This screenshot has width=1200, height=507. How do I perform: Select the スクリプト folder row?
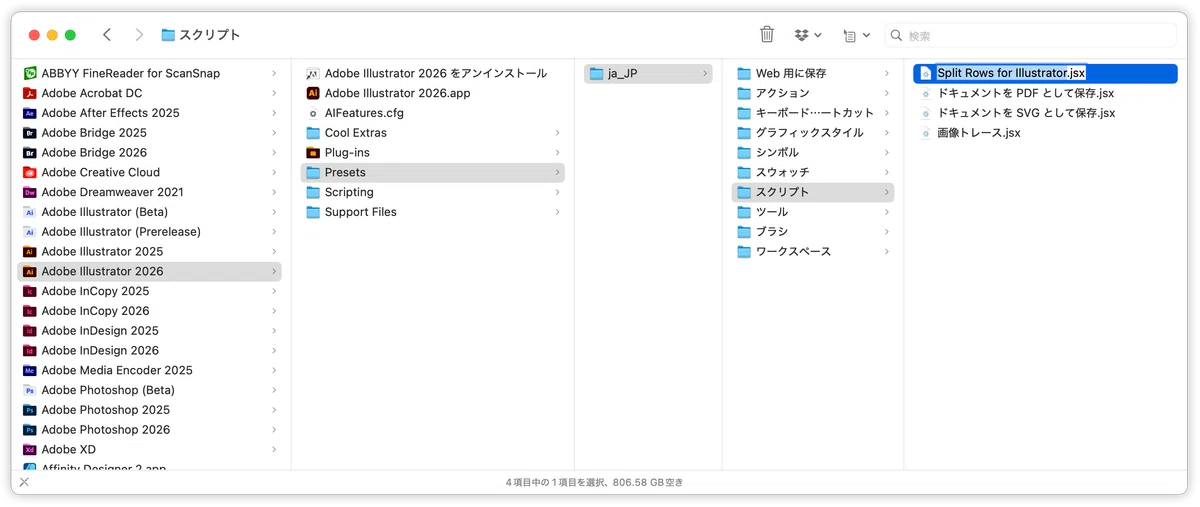point(813,192)
